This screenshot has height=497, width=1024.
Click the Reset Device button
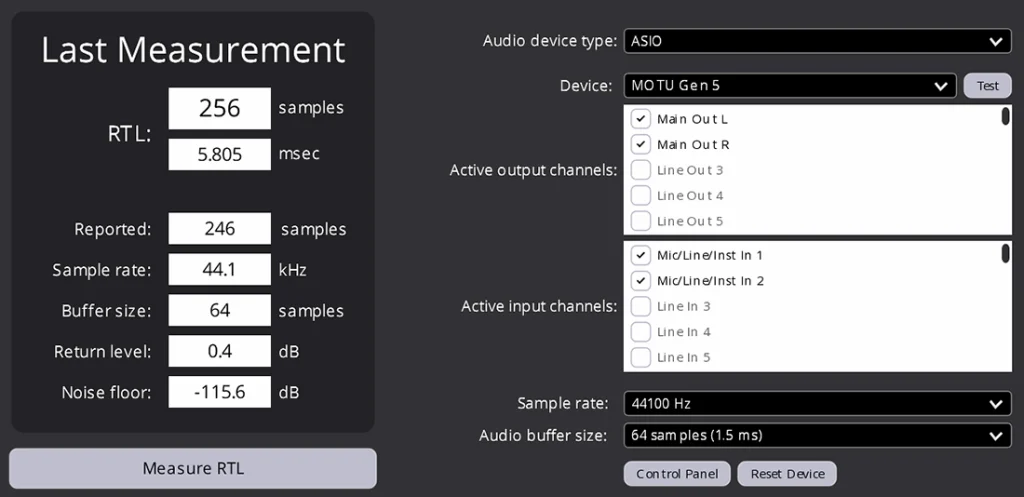point(786,474)
